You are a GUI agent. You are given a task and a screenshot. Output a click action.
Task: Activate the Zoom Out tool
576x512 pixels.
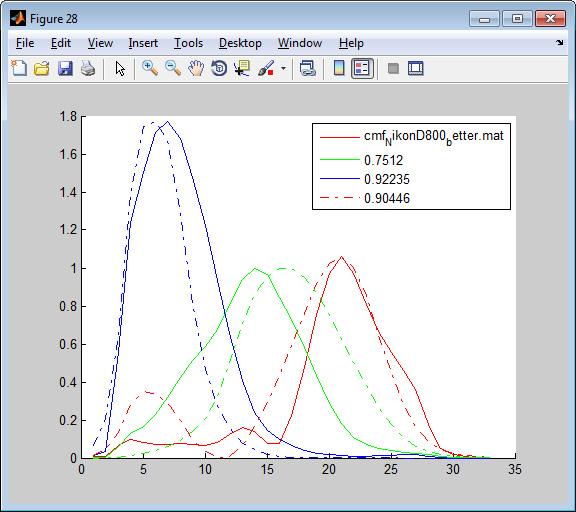click(172, 68)
